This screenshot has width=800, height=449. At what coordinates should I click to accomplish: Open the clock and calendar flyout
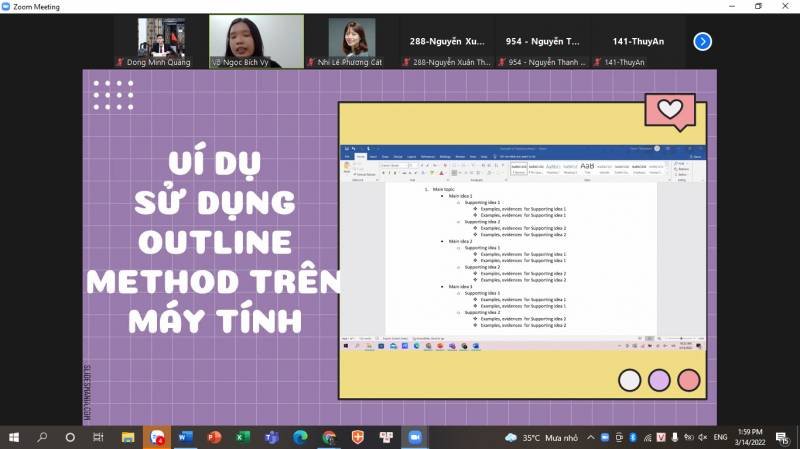tap(754, 437)
